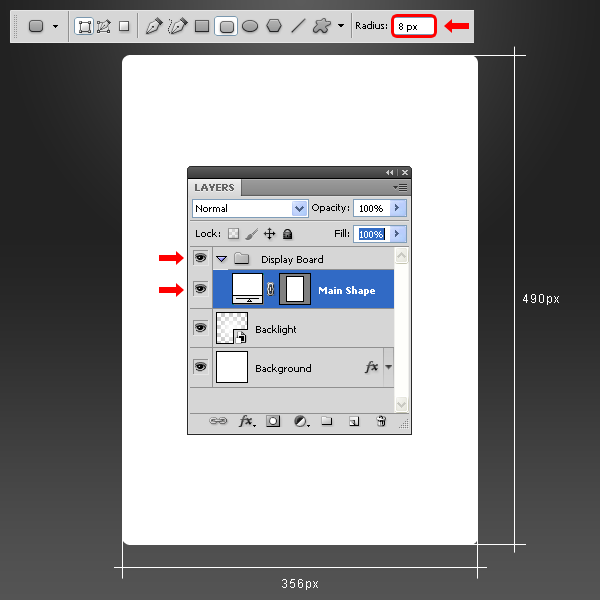The image size is (600, 600).
Task: Choose the Ellipse shape tool
Action: click(x=250, y=26)
